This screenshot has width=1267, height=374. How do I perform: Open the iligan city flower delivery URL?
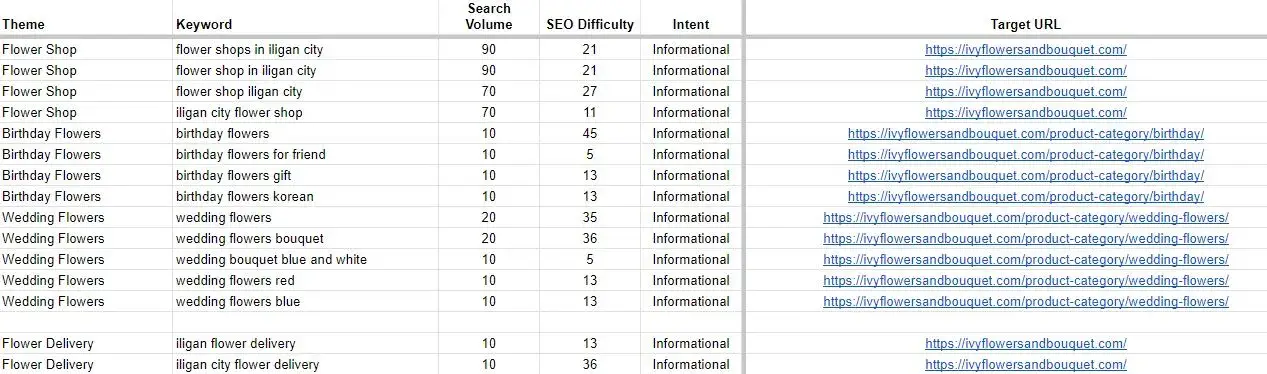1025,364
